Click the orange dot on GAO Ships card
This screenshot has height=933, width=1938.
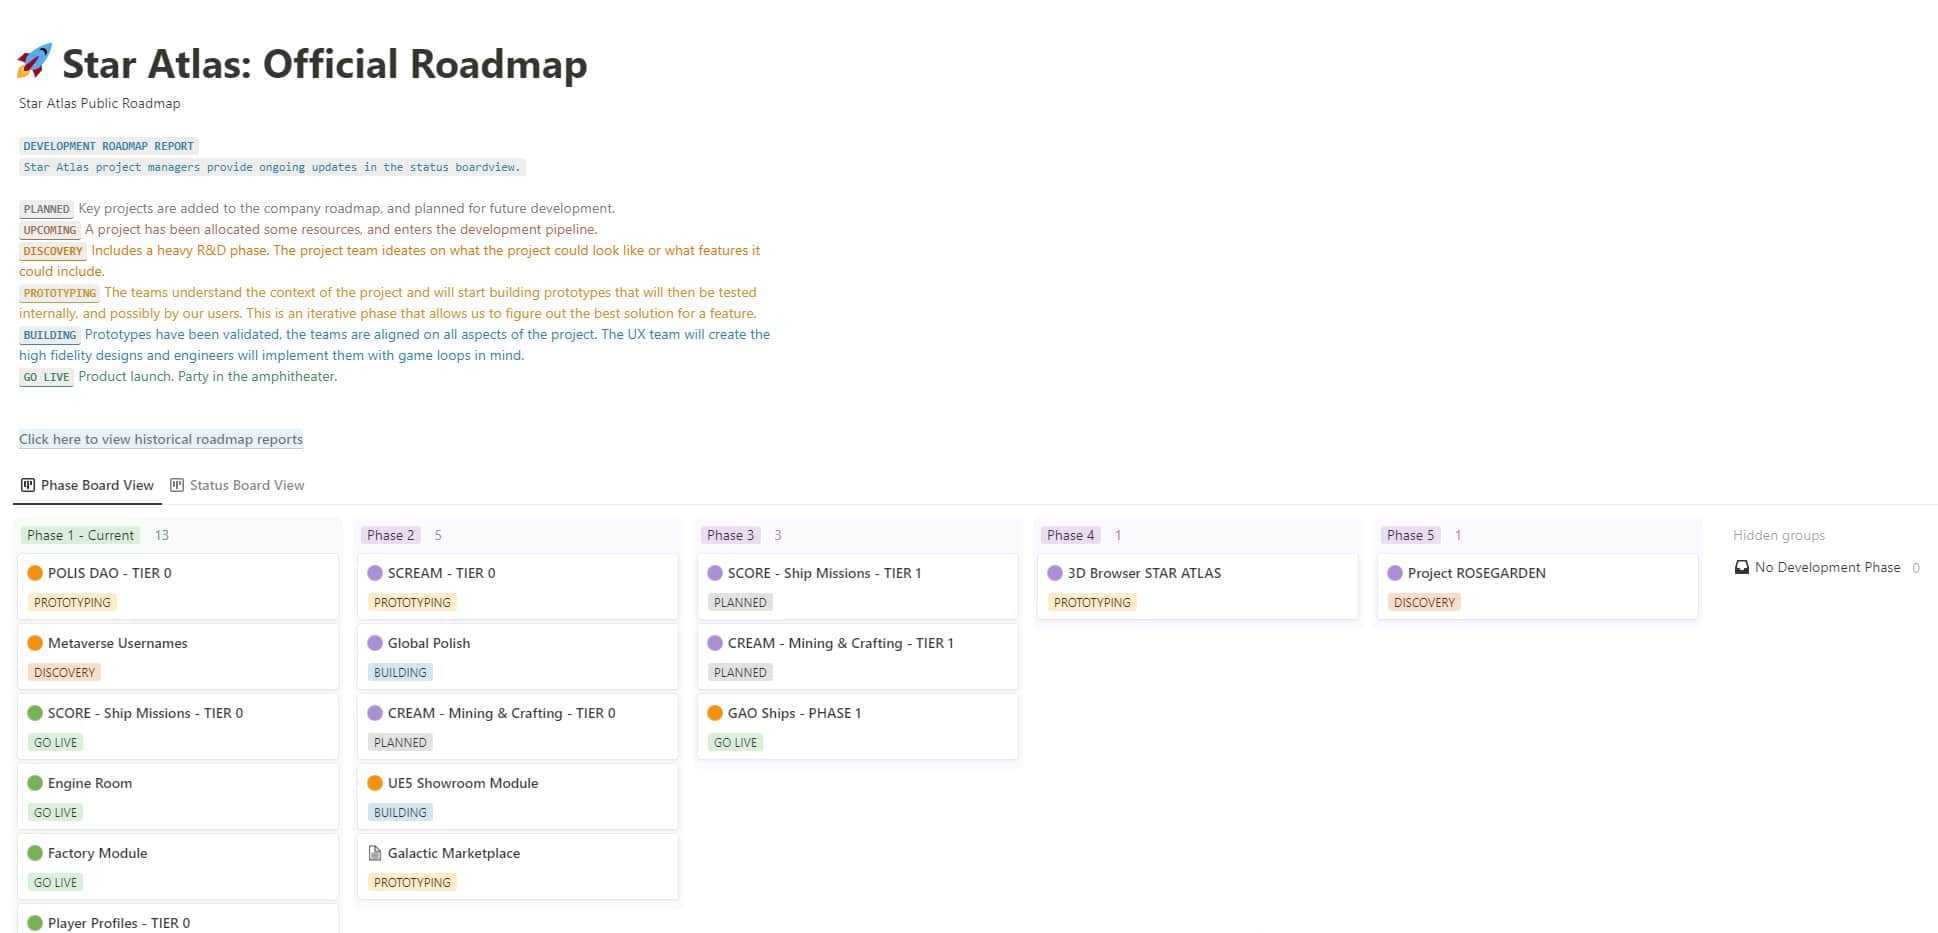point(715,713)
